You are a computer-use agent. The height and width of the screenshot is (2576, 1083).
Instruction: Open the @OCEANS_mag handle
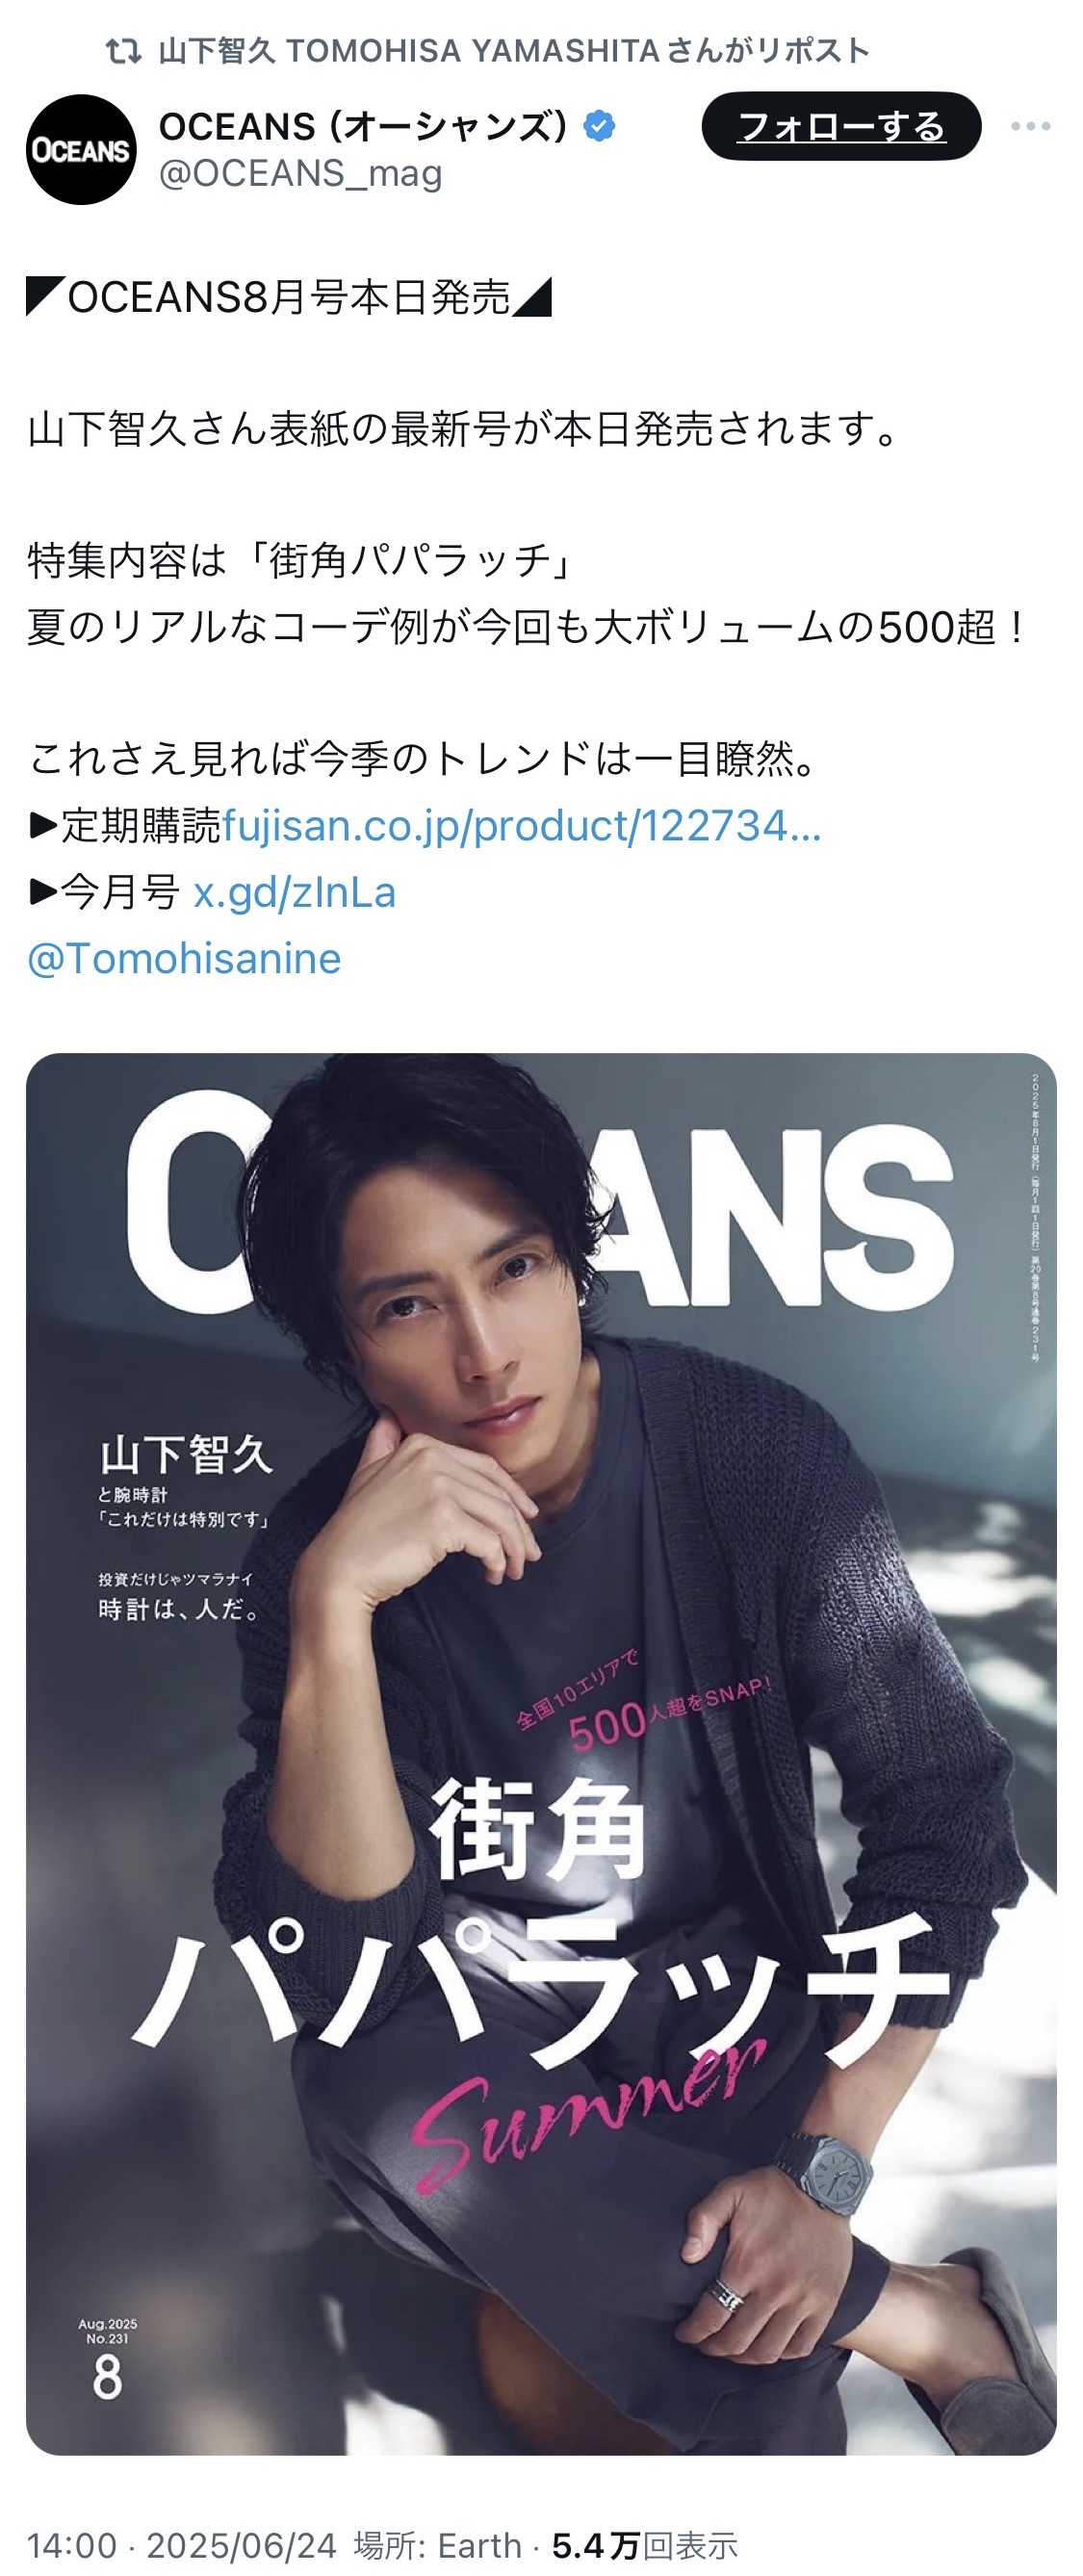[x=301, y=174]
